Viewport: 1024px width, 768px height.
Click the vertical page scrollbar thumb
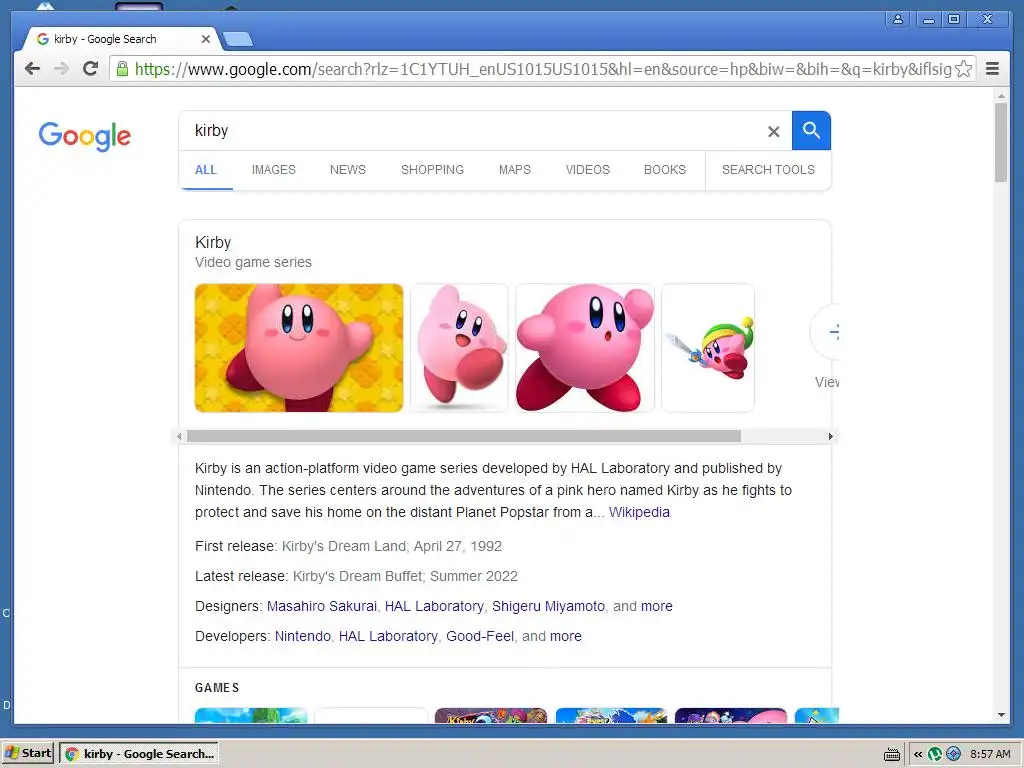pos(1001,142)
